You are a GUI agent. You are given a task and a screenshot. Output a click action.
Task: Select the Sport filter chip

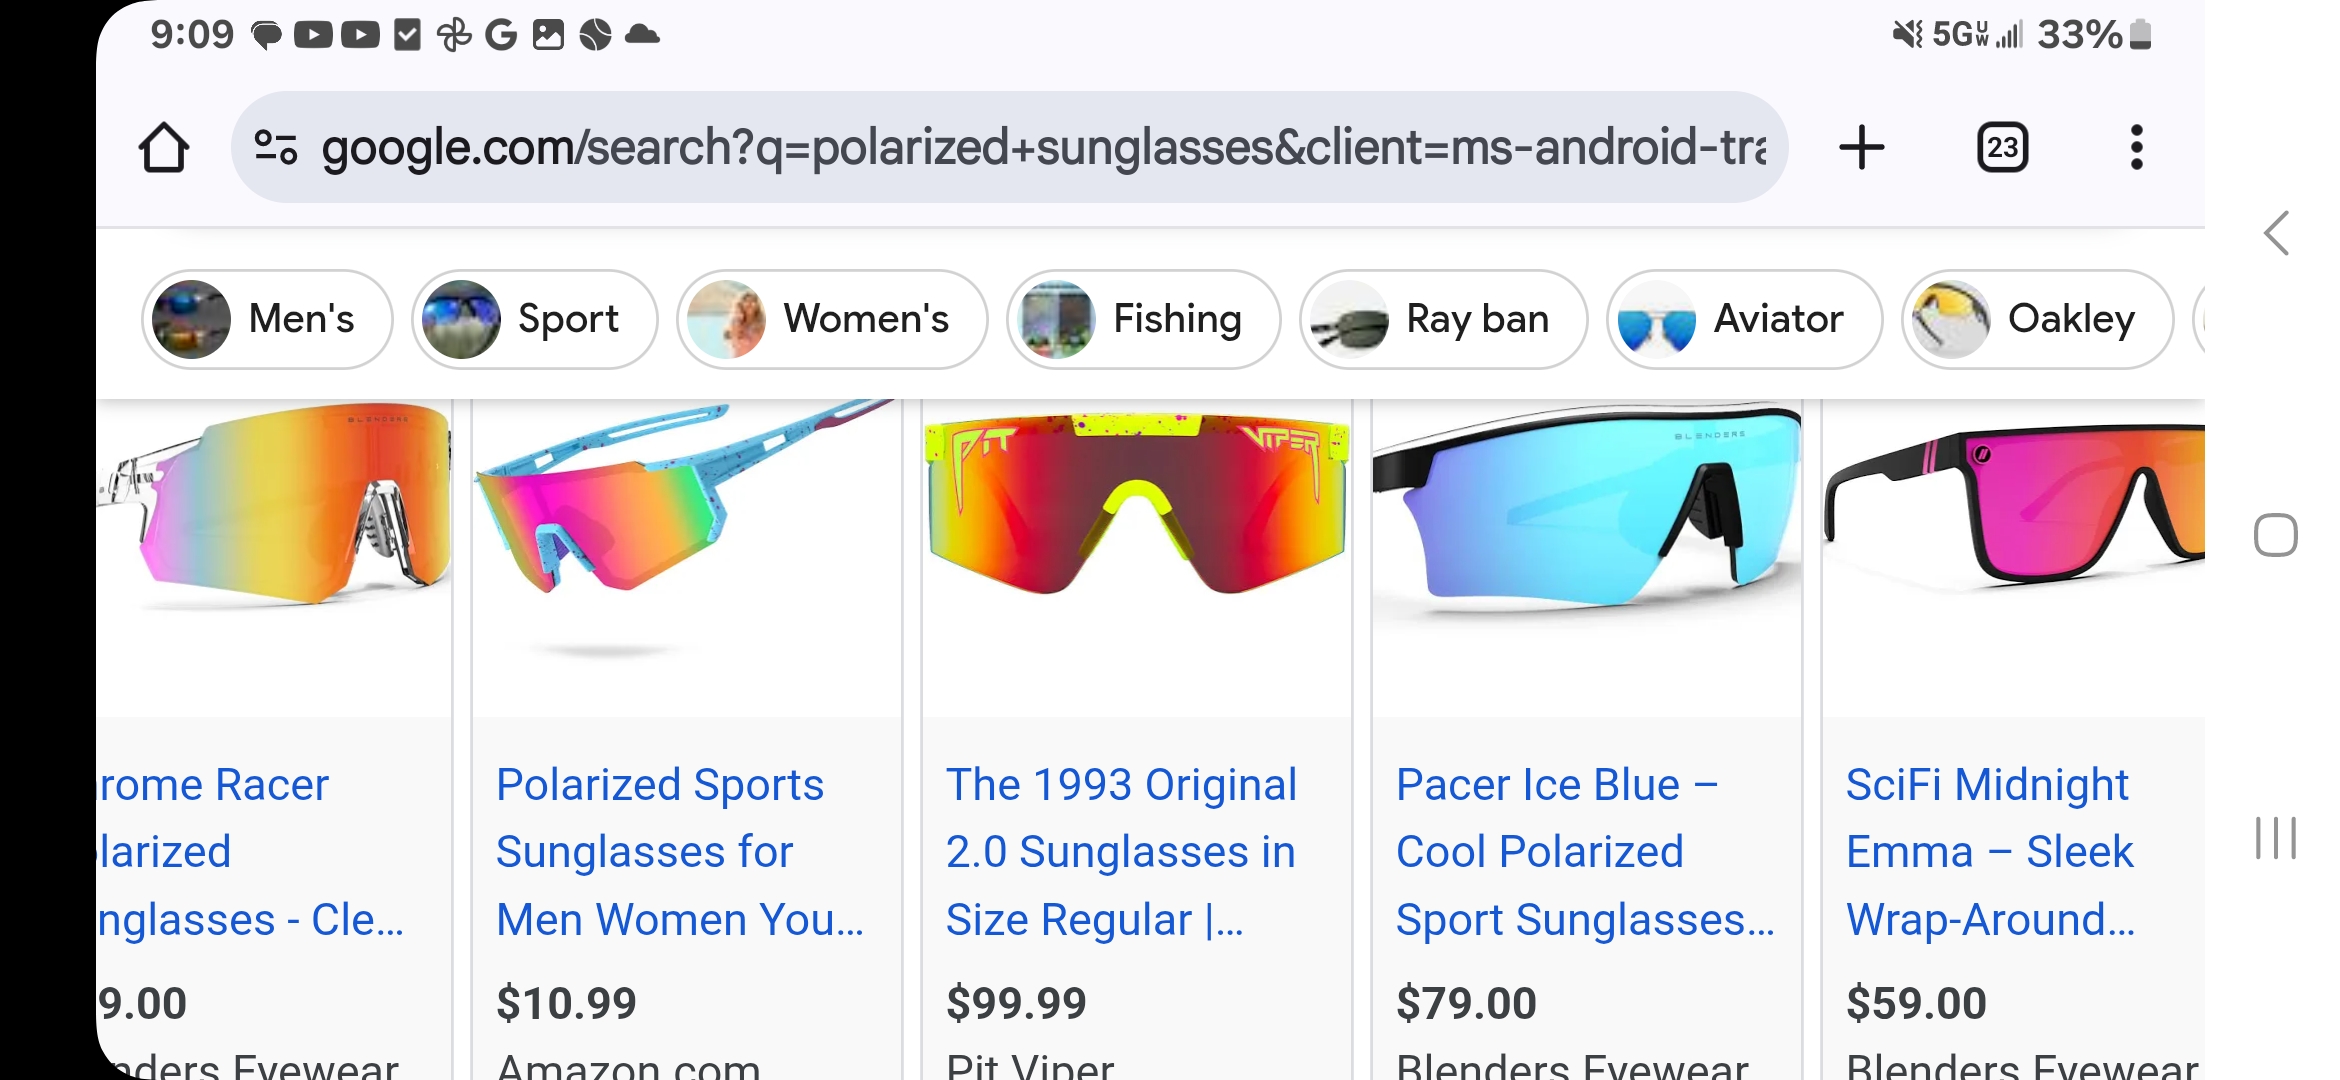(x=534, y=319)
